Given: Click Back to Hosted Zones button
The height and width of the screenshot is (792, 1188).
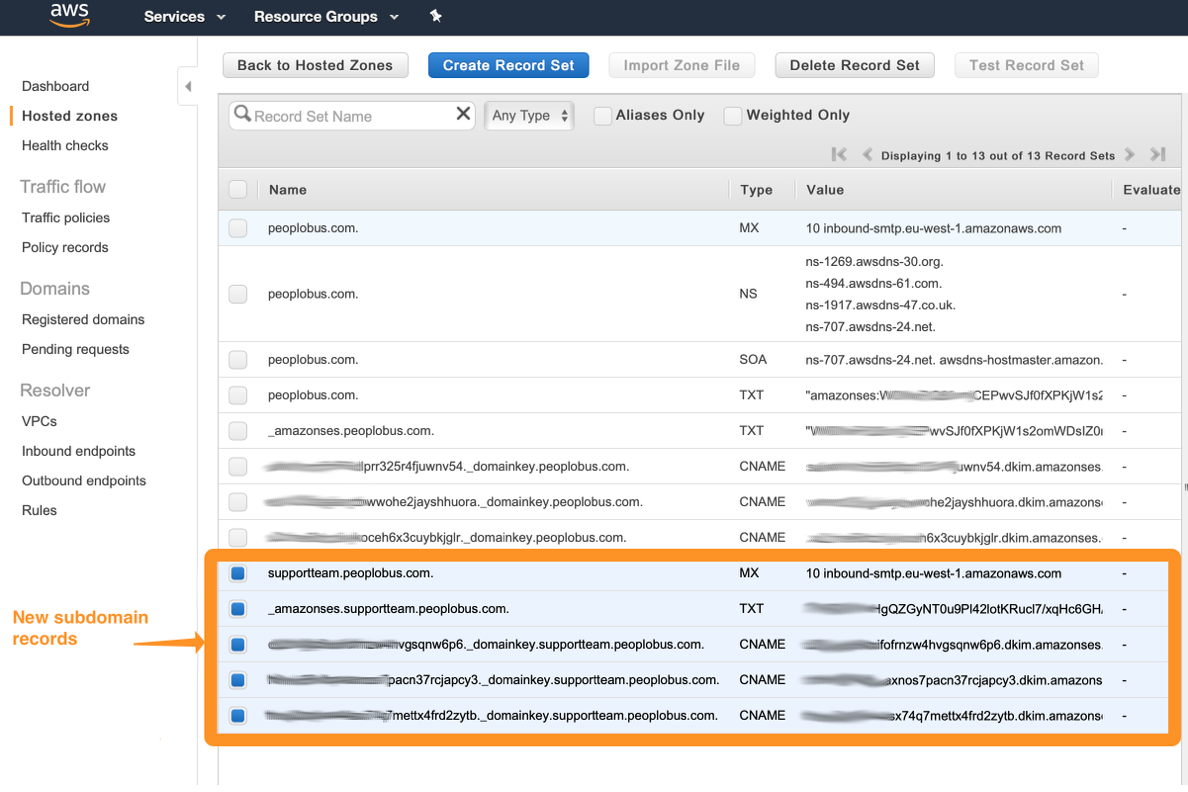Looking at the screenshot, I should click(315, 65).
